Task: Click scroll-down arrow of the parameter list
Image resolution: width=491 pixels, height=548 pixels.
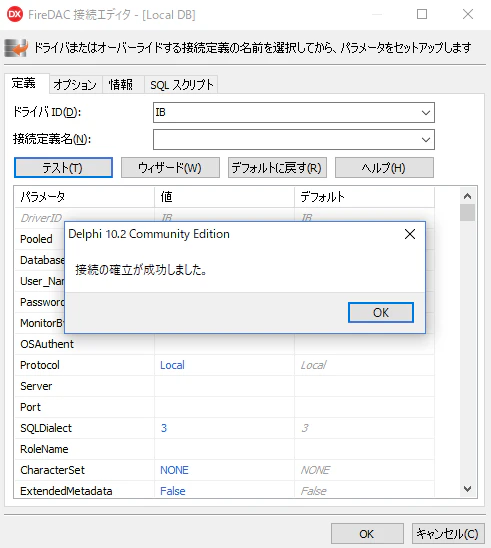Action: coord(467,489)
